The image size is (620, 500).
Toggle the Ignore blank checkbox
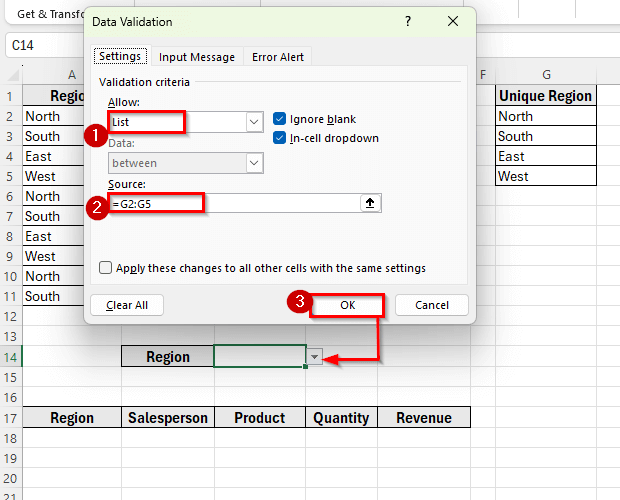(x=279, y=119)
